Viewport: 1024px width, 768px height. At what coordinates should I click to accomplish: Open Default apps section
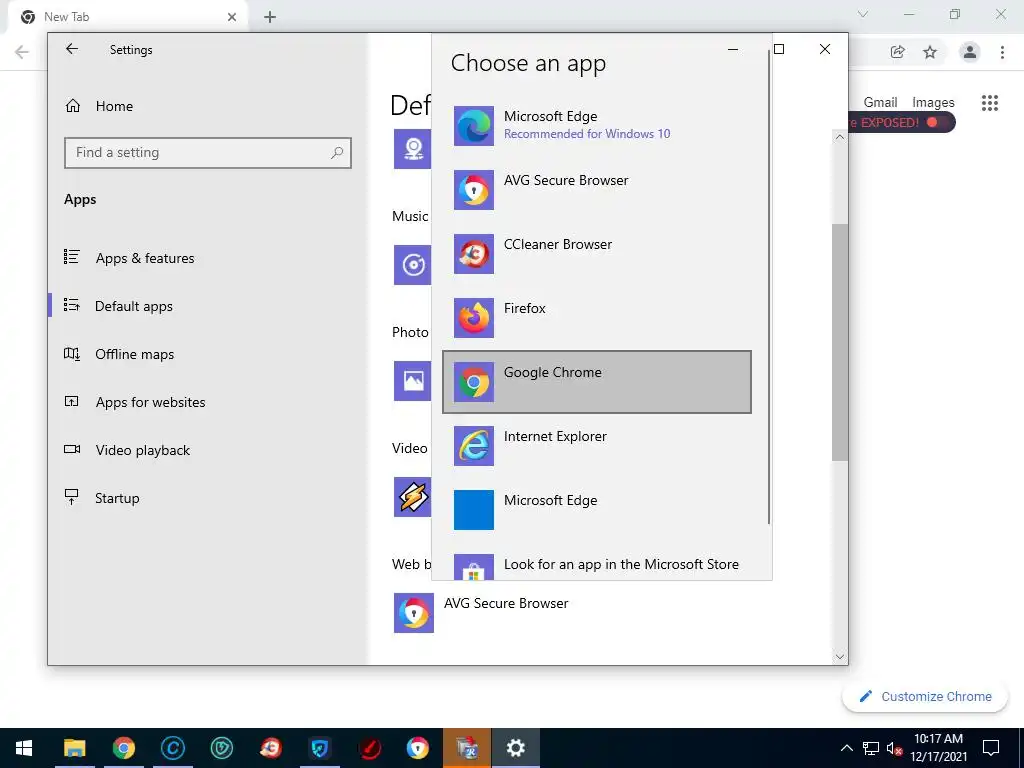coord(118,306)
